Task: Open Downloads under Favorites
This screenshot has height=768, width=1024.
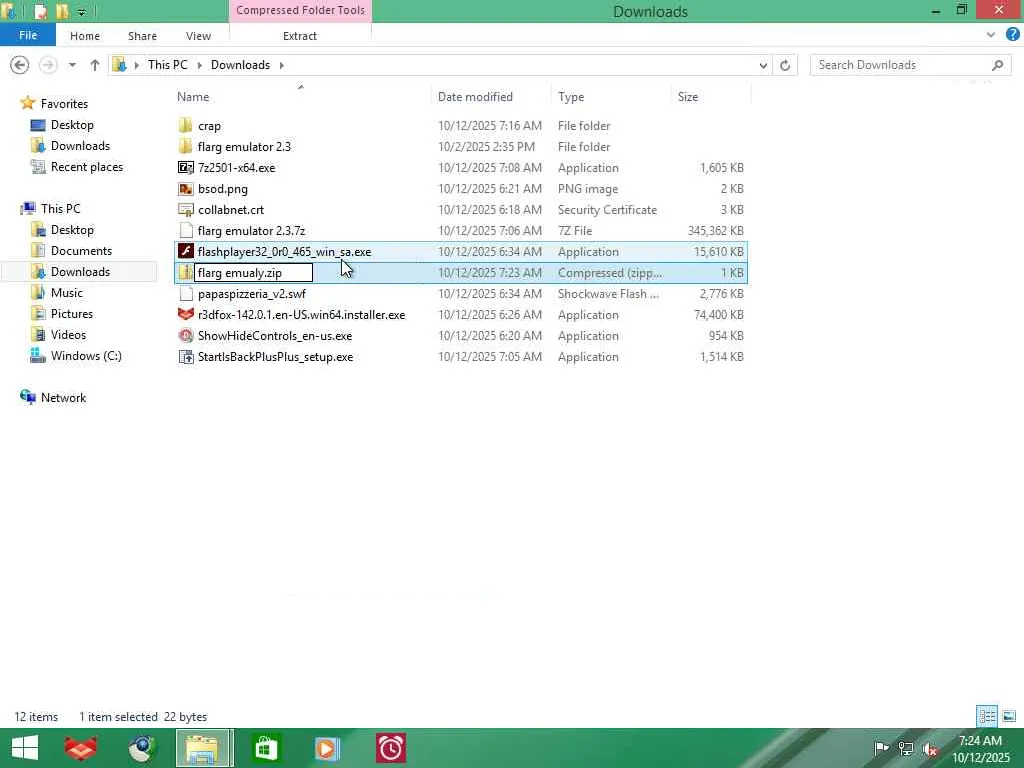Action: 80,146
